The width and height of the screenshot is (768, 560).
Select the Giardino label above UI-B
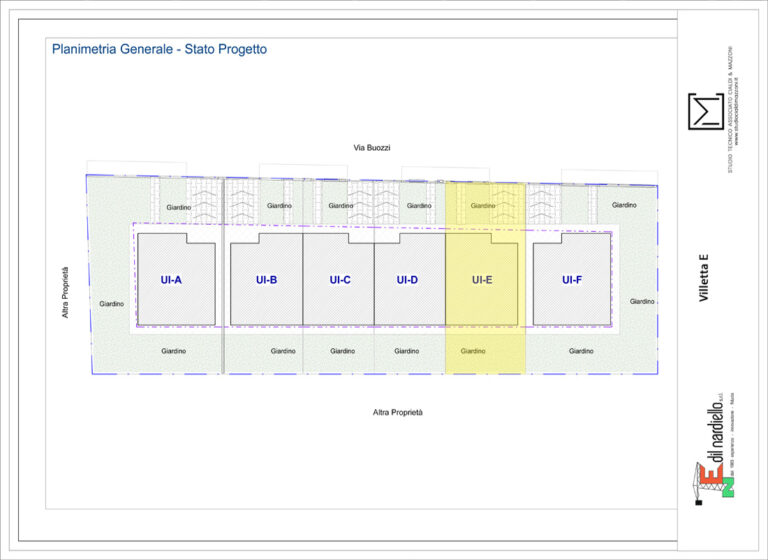click(x=280, y=206)
